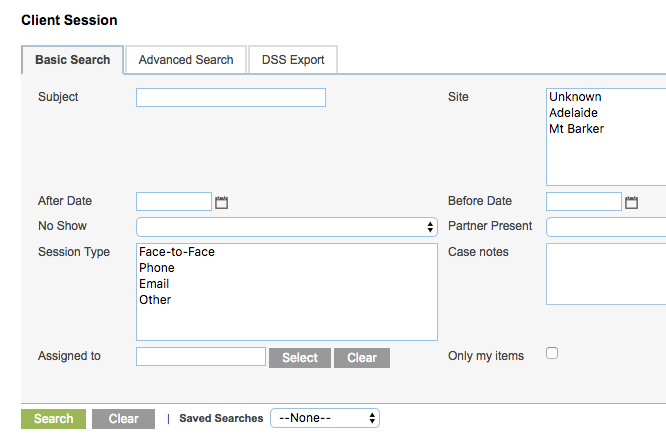Expand the No Show dropdown

pos(287,227)
